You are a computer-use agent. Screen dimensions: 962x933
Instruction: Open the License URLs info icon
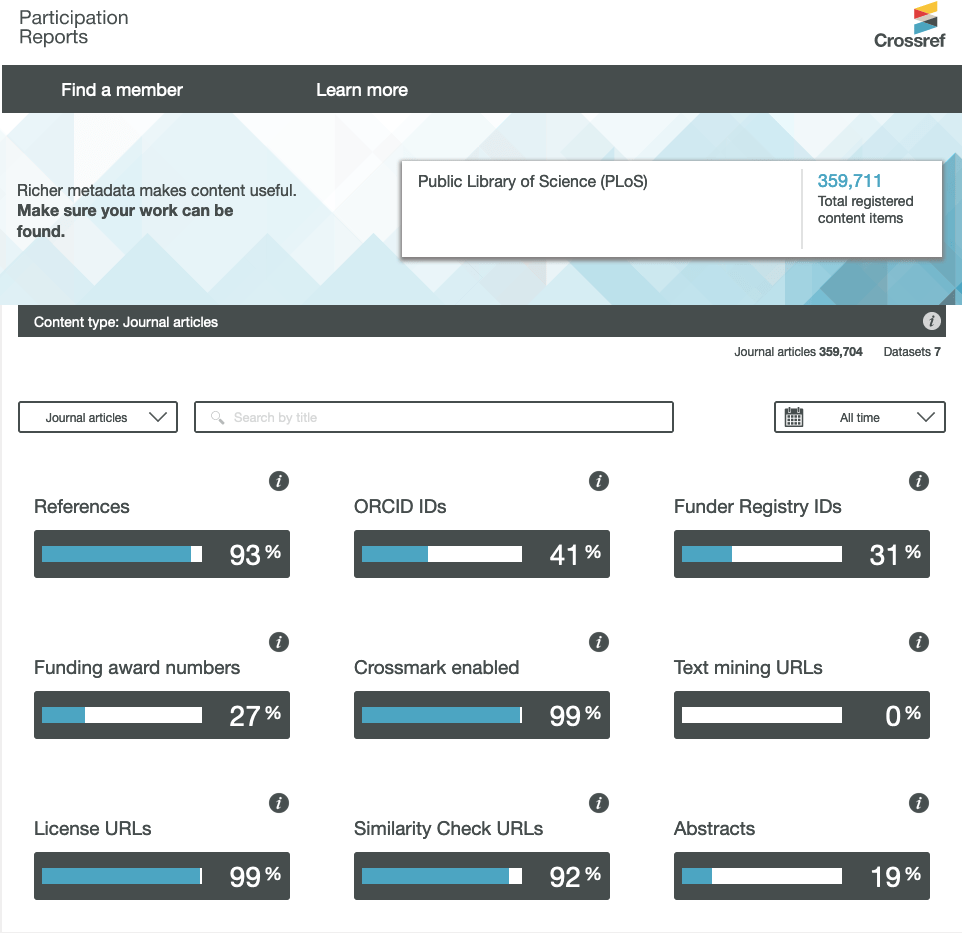[279, 803]
